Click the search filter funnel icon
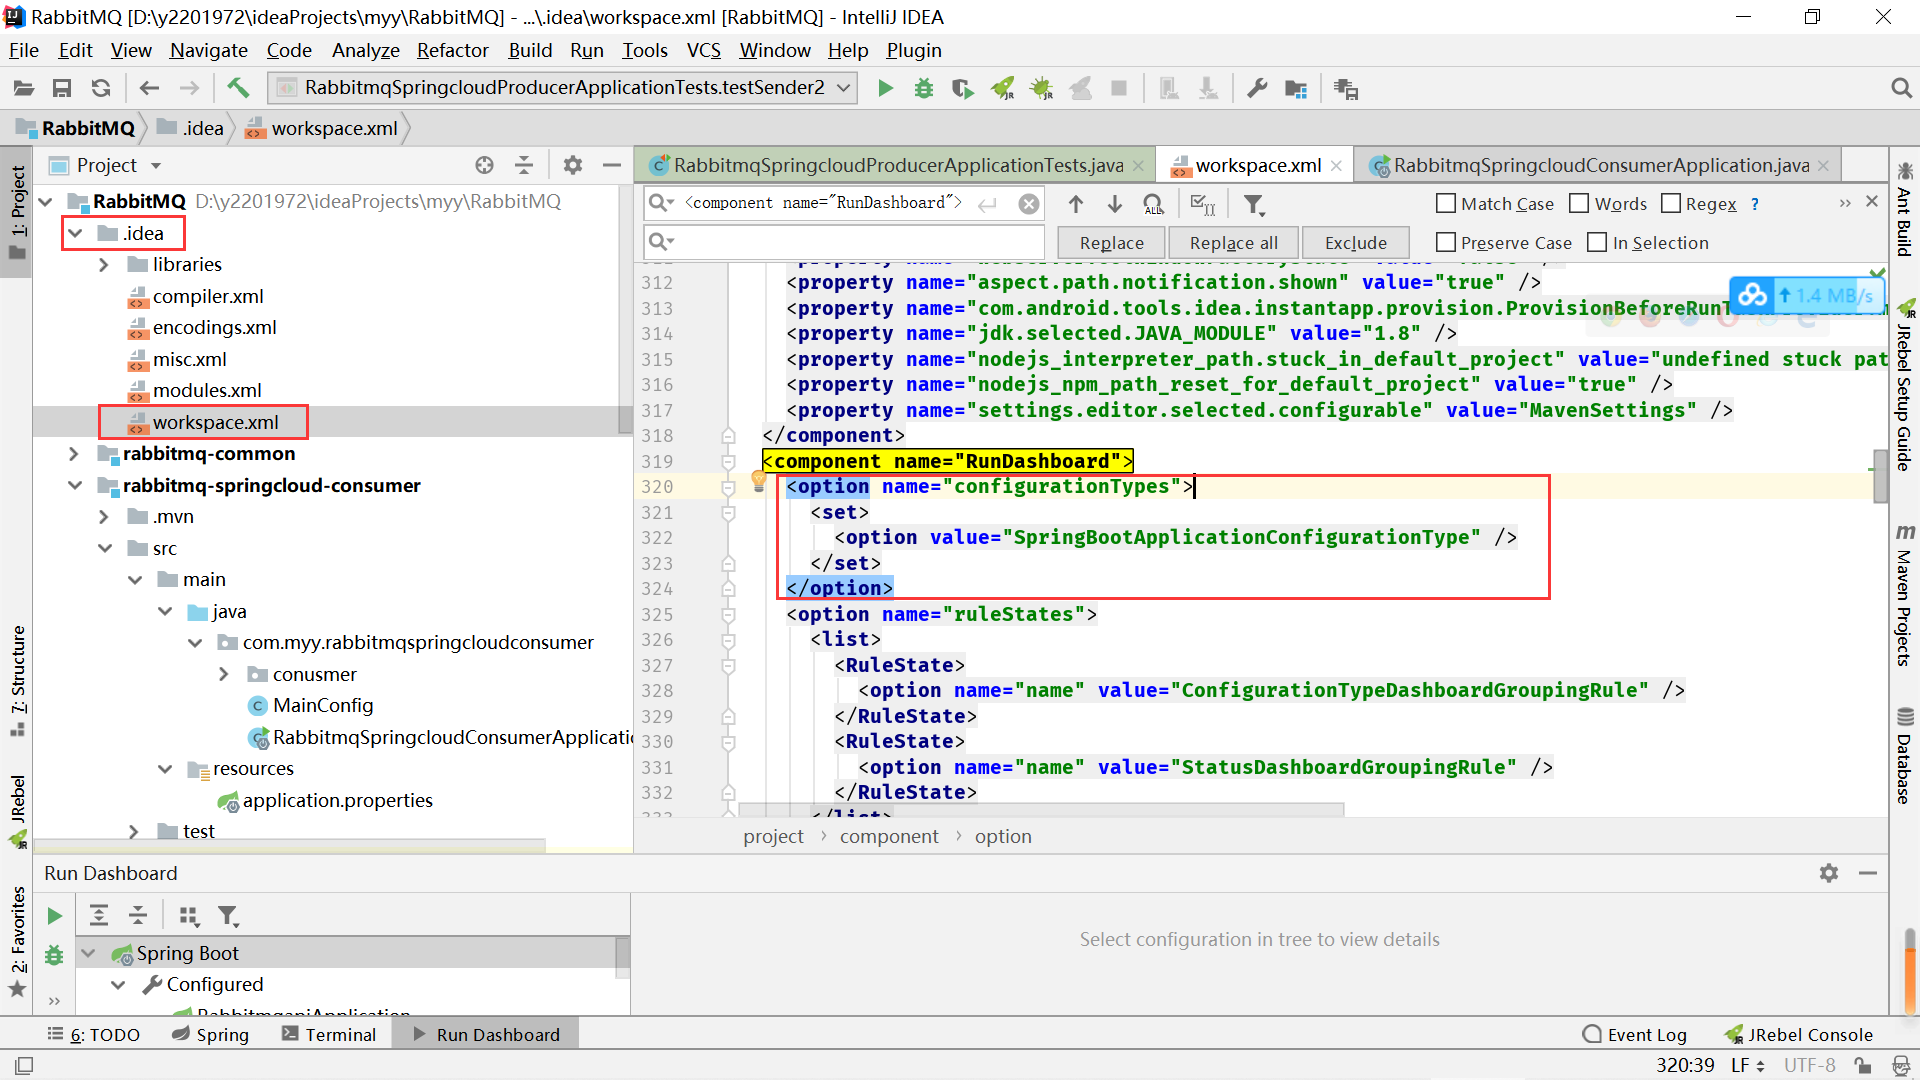The height and width of the screenshot is (1080, 1920). [1254, 204]
